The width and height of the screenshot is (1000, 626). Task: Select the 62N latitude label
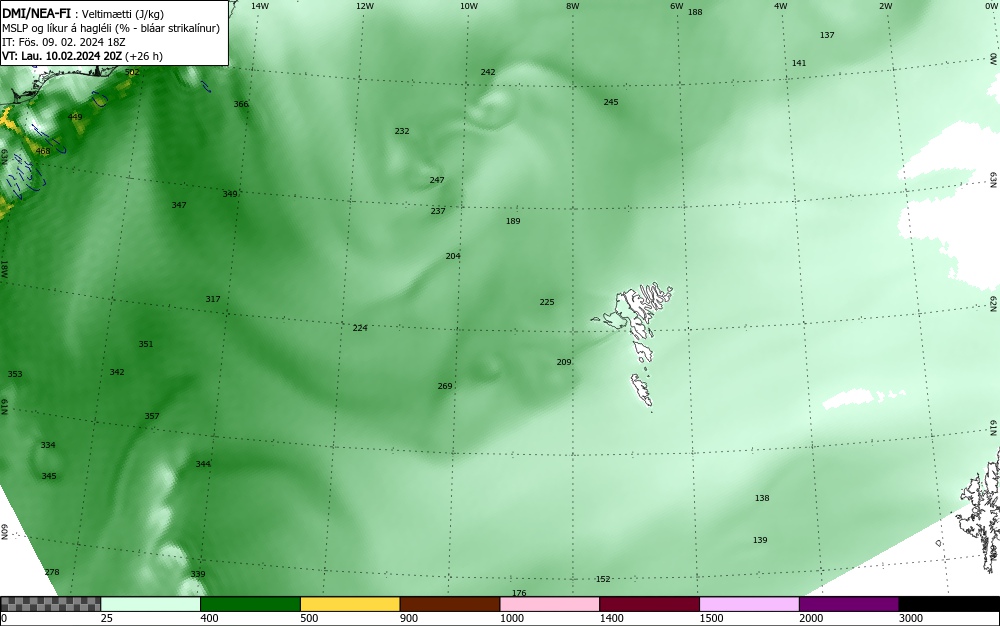click(x=994, y=303)
